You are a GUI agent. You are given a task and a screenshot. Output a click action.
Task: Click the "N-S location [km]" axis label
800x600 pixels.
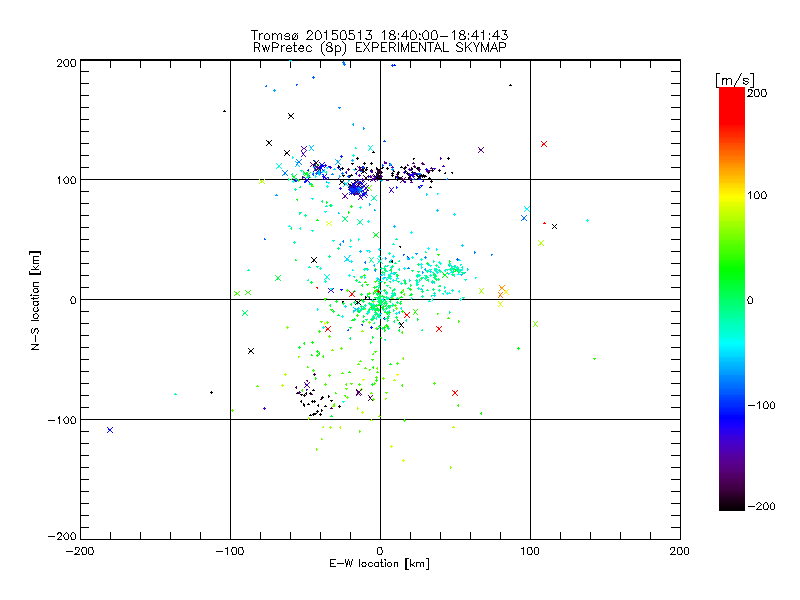(35, 300)
